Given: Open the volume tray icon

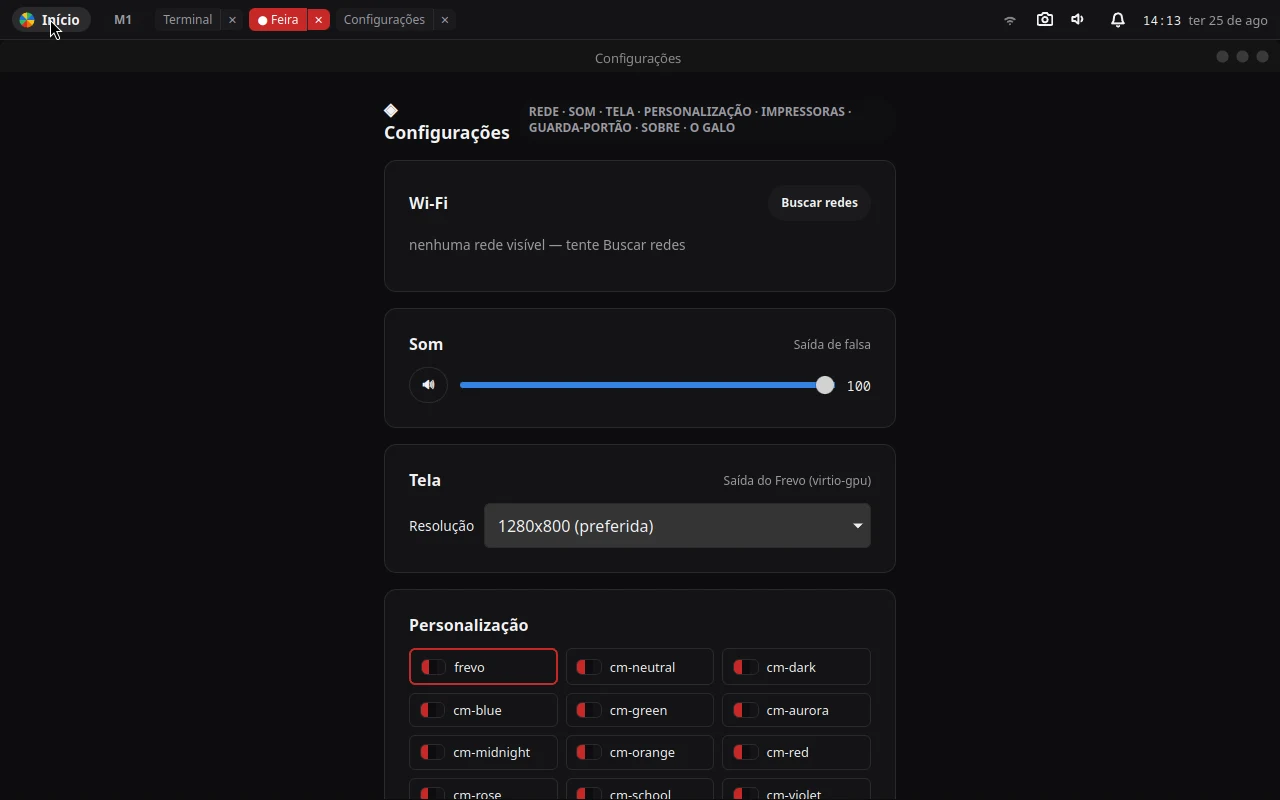Looking at the screenshot, I should pos(1078,20).
